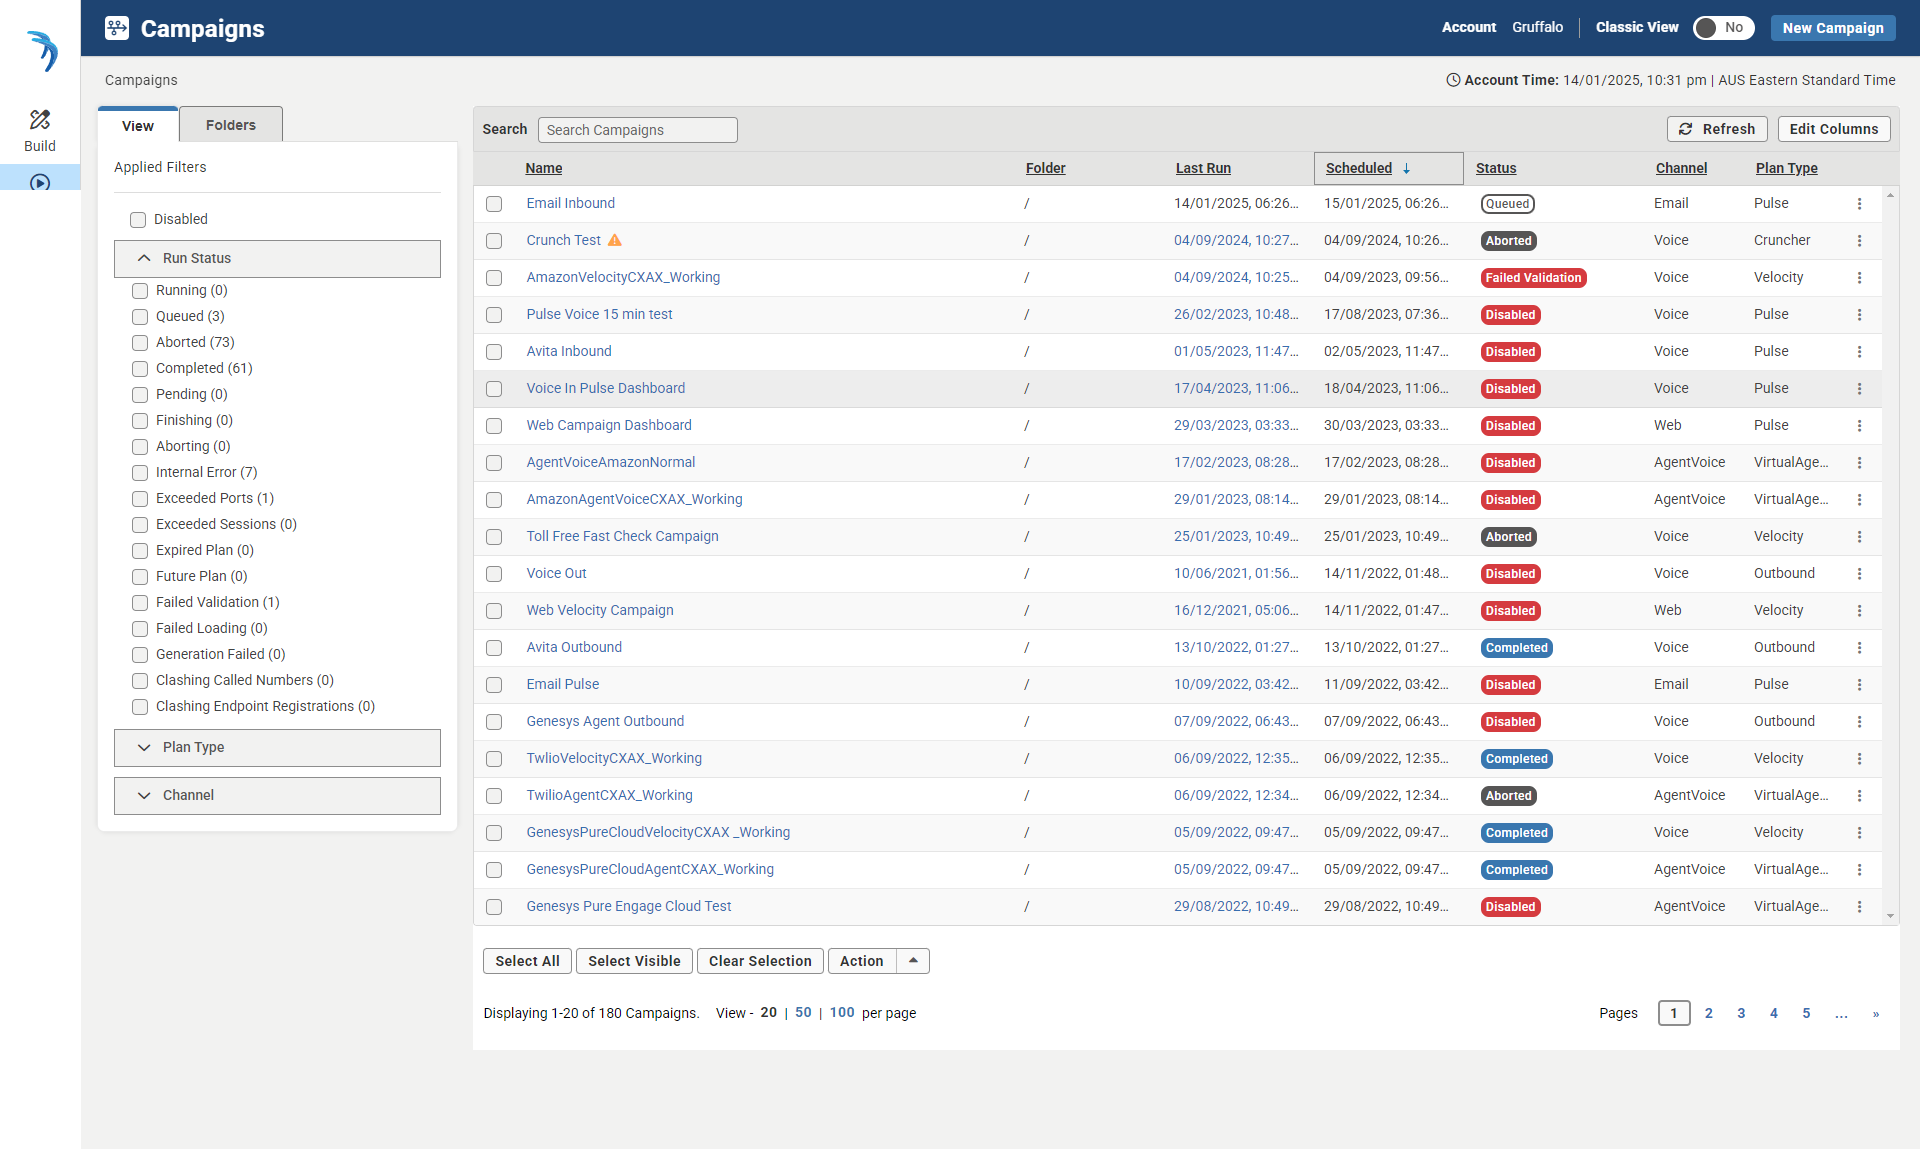1920x1150 pixels.
Task: Click the play-circle icon in the left sidebar
Action: pos(40,182)
